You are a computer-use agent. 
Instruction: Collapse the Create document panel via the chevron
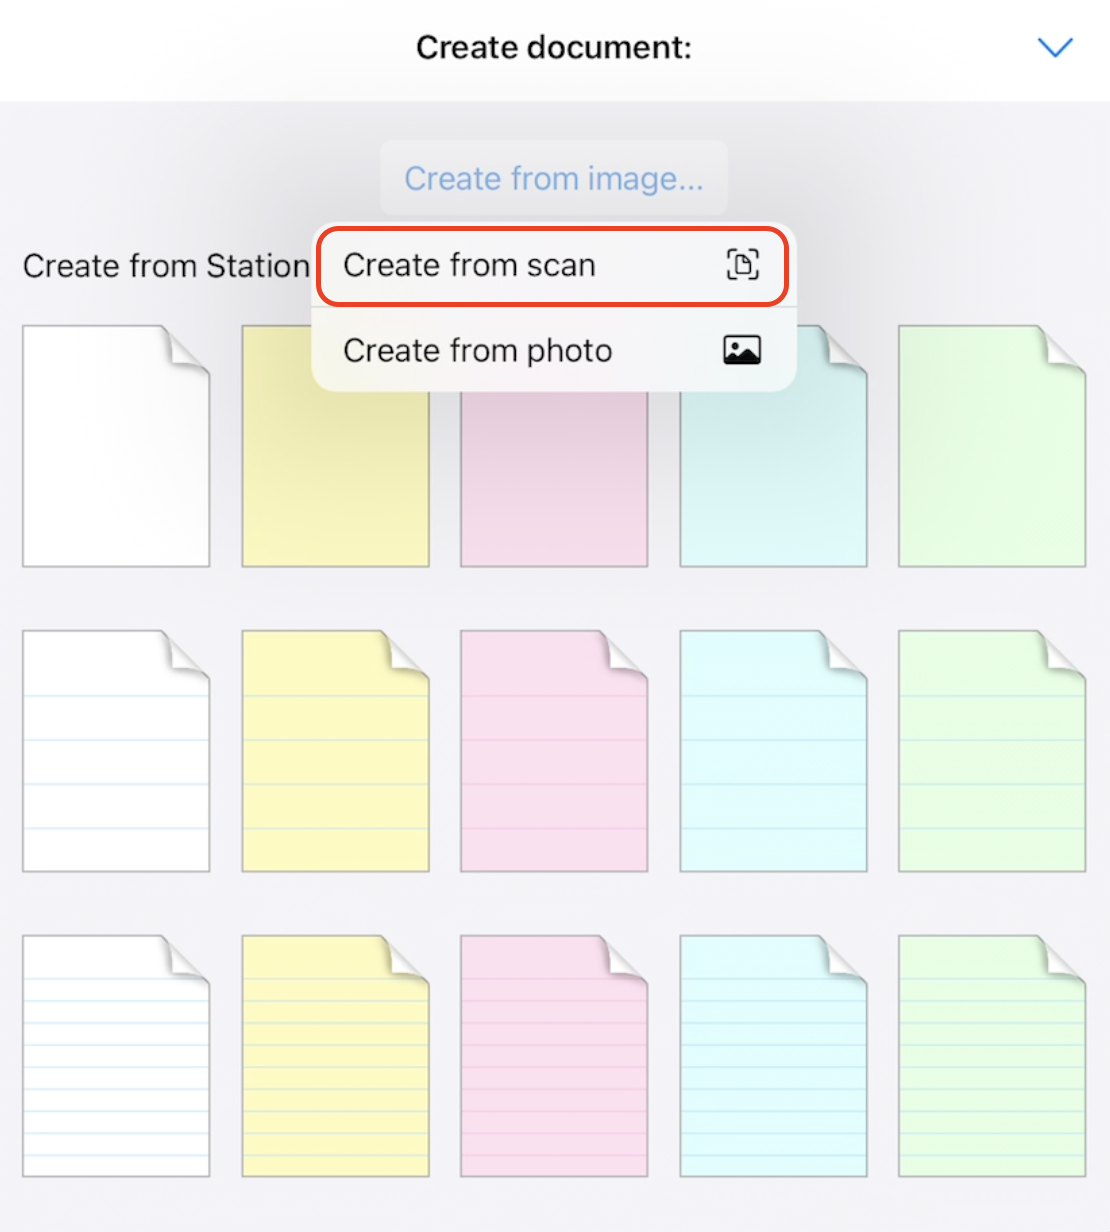1056,47
